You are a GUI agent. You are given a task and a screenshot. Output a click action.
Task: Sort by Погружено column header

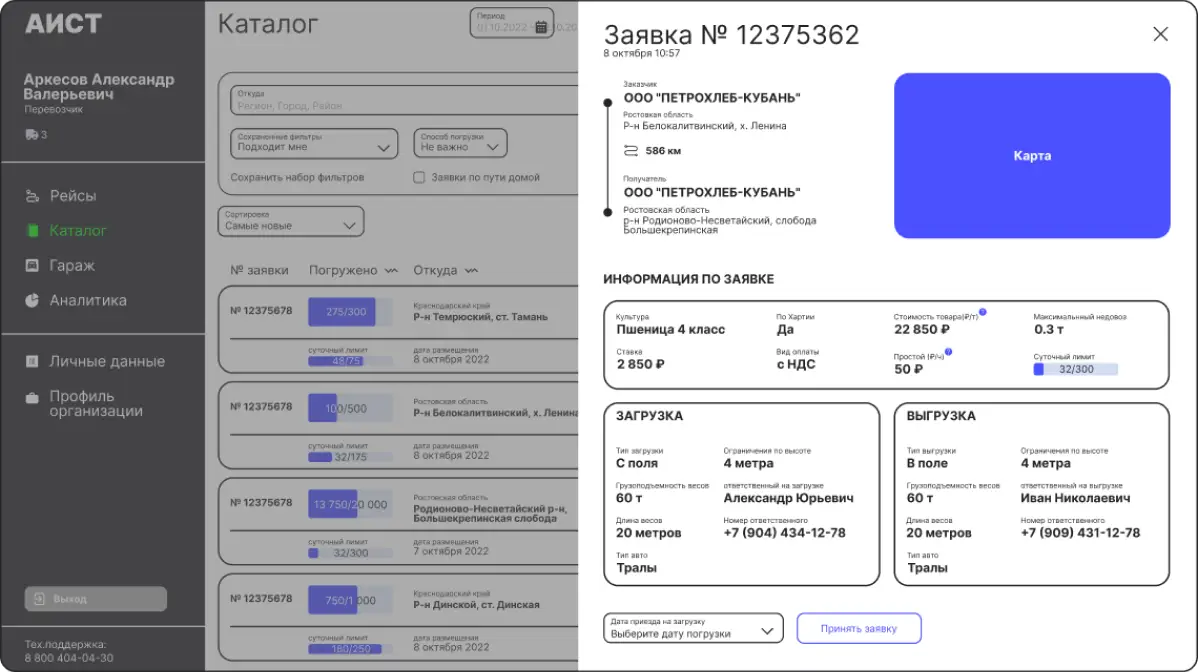(x=352, y=270)
